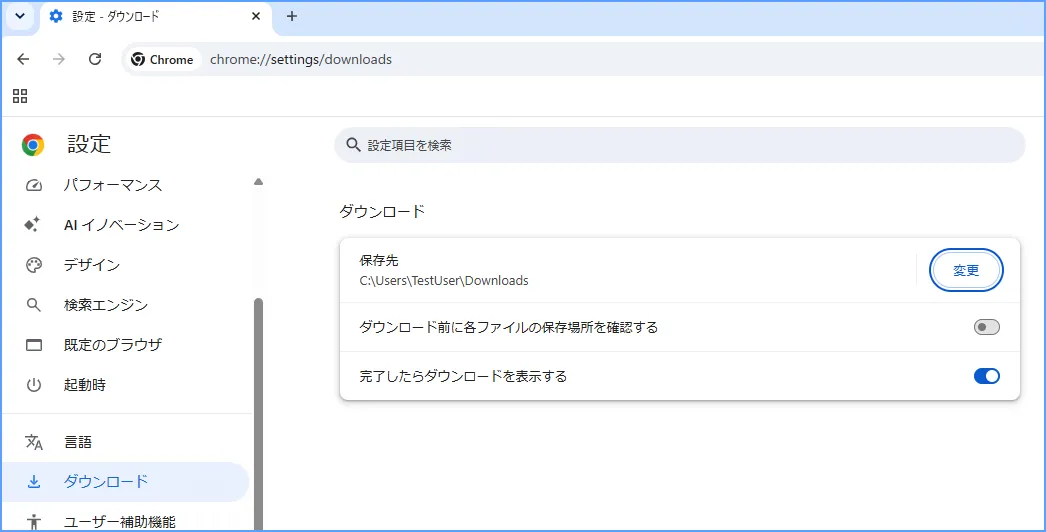Click the パフォーマンス gauge icon
1046x532 pixels.
click(33, 185)
